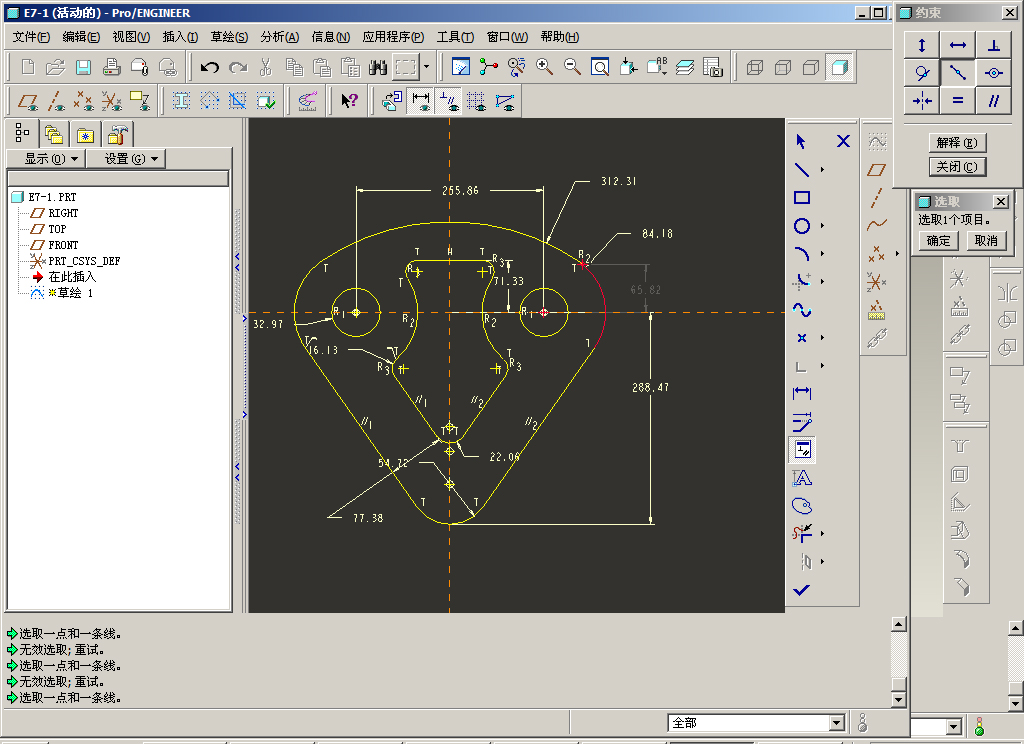Screen dimensions: 1024x744
Task: Click the message log scroll up arrow
Action: 899,624
